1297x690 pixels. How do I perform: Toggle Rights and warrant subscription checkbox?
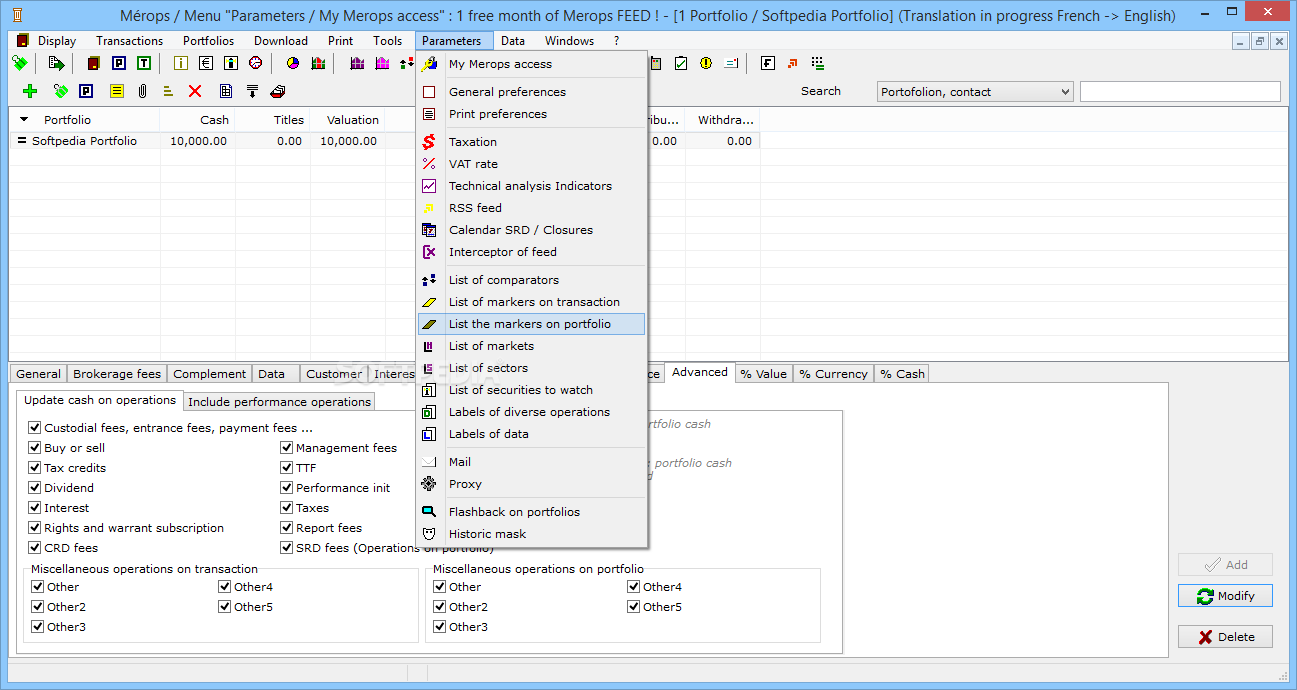coord(35,528)
